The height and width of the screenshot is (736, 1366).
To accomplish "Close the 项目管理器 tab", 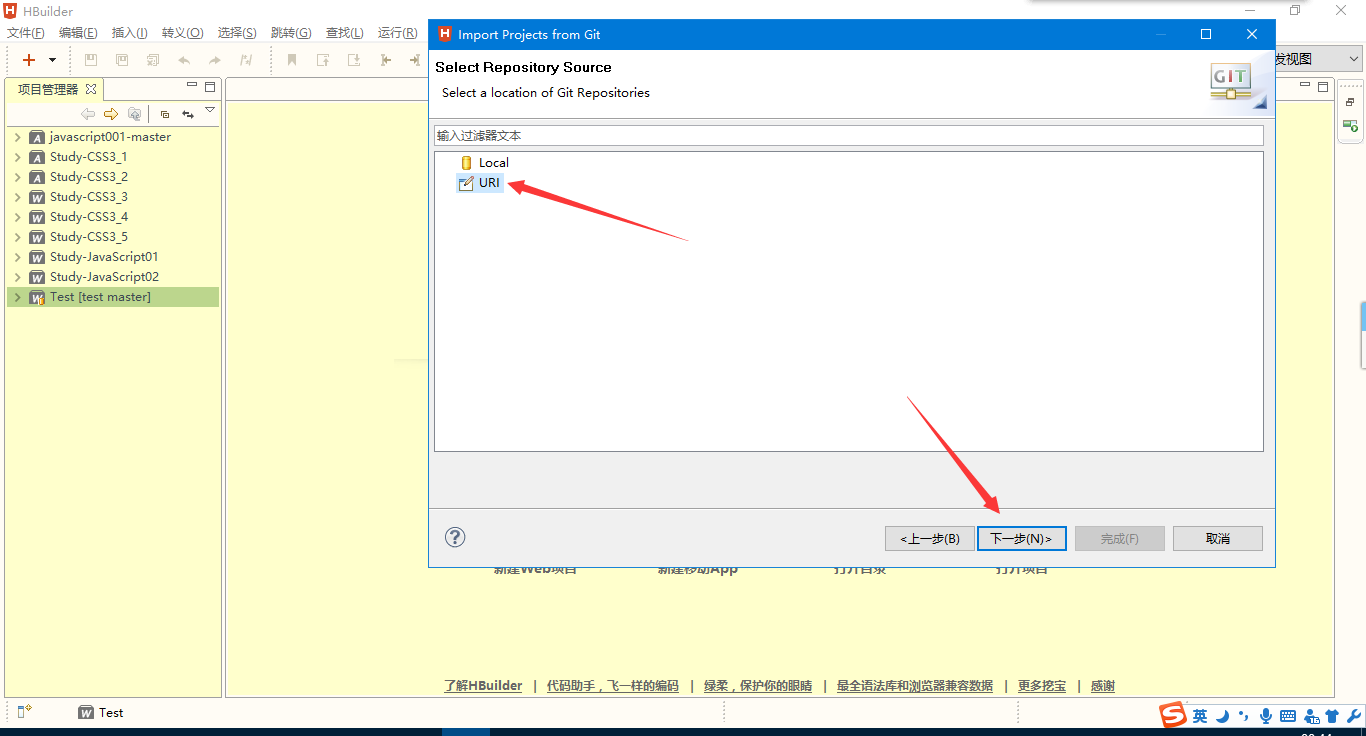I will click(x=90, y=89).
